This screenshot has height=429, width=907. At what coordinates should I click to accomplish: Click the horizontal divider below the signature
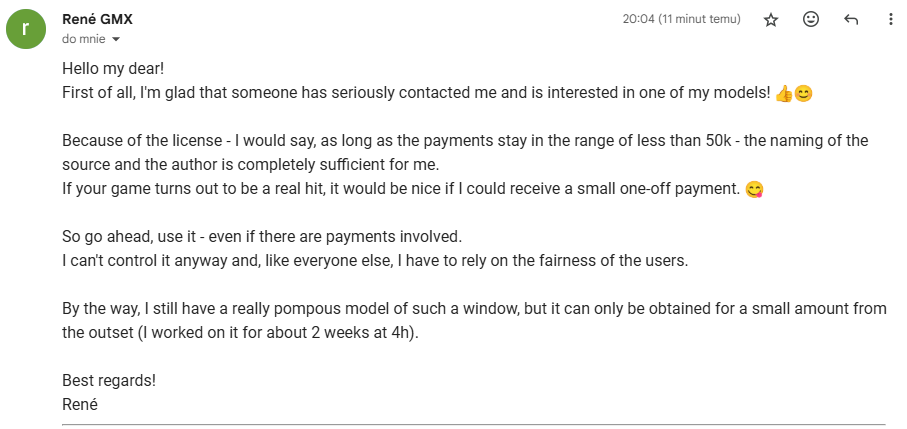(x=474, y=425)
